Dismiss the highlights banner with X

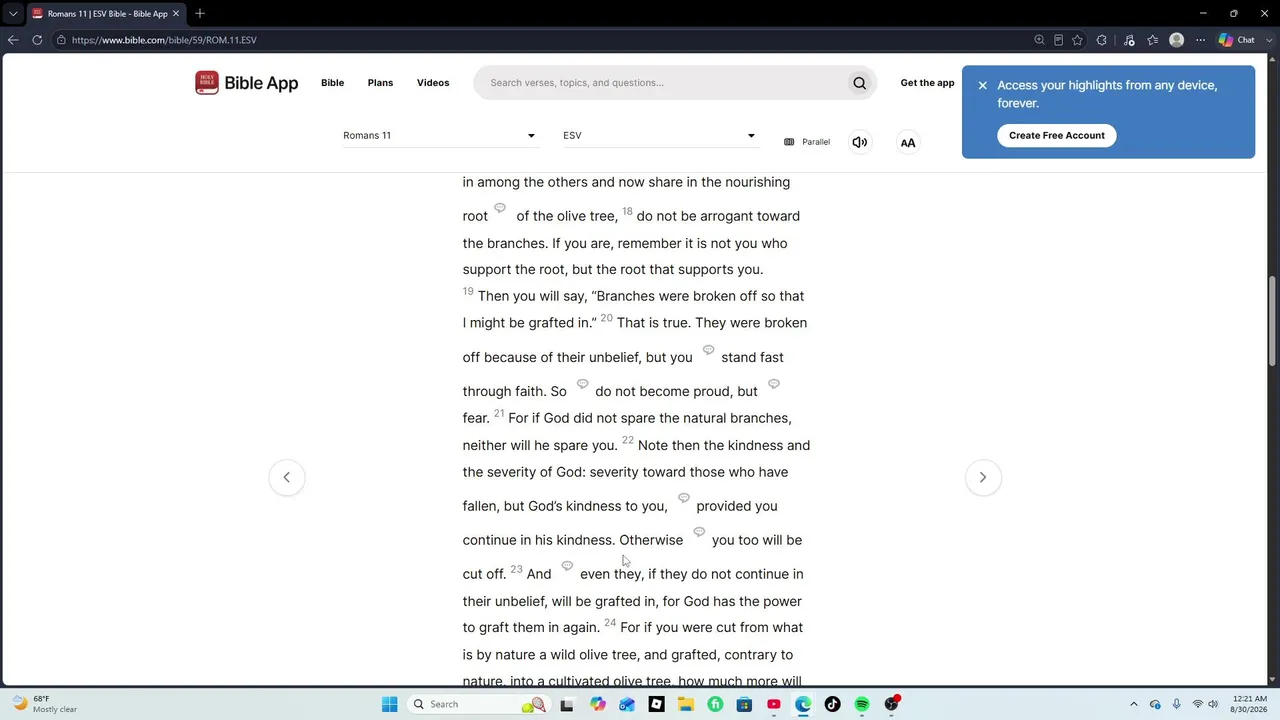tap(982, 86)
